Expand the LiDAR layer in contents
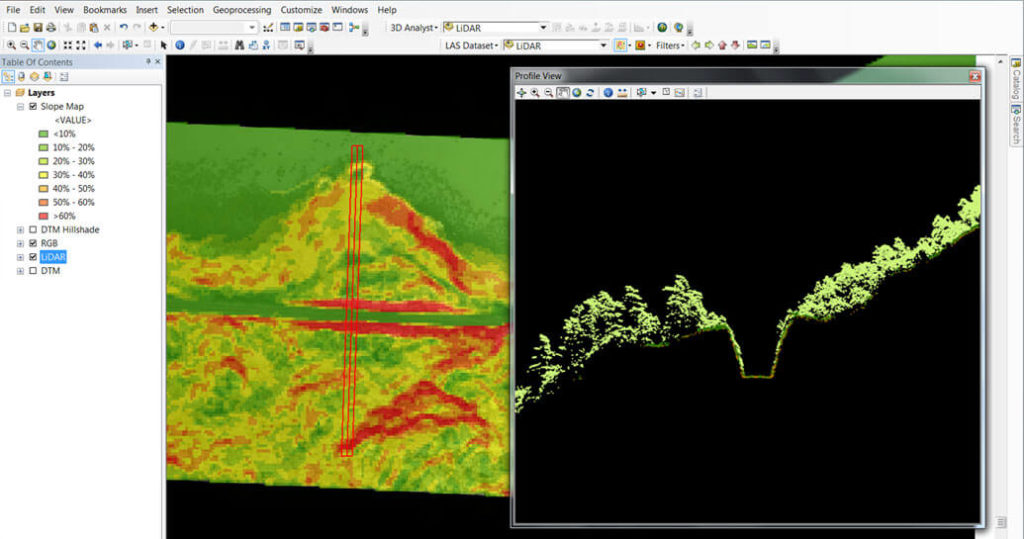The height and width of the screenshot is (539, 1024). (20, 257)
